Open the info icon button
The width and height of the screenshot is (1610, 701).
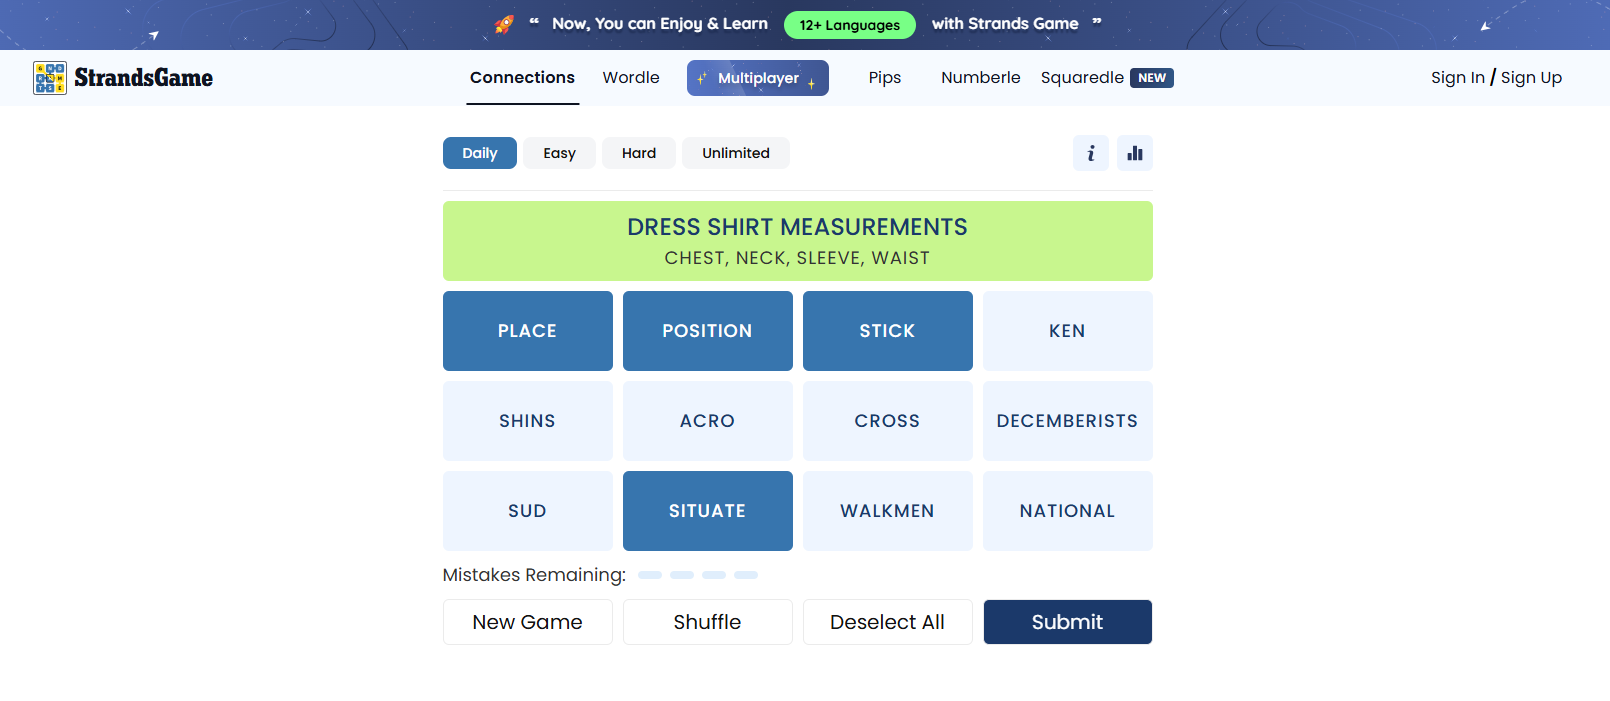[1091, 153]
